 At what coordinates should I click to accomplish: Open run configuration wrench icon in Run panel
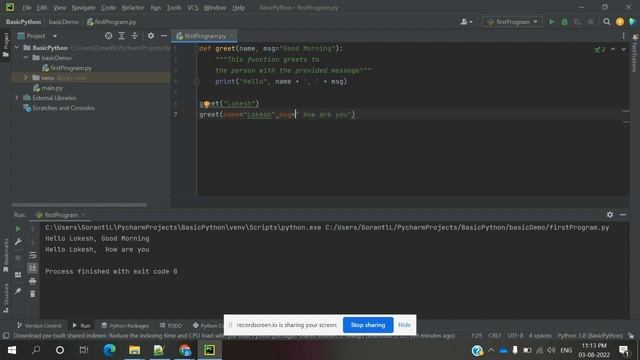[18, 242]
